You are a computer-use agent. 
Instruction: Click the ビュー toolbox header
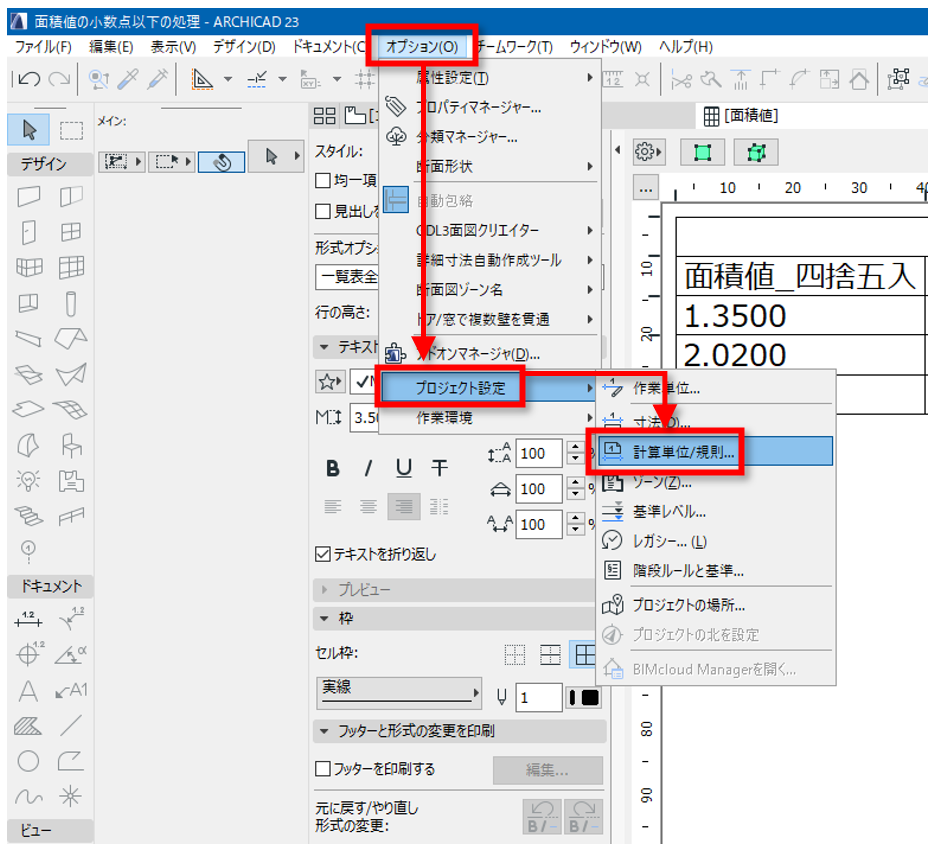[50, 830]
